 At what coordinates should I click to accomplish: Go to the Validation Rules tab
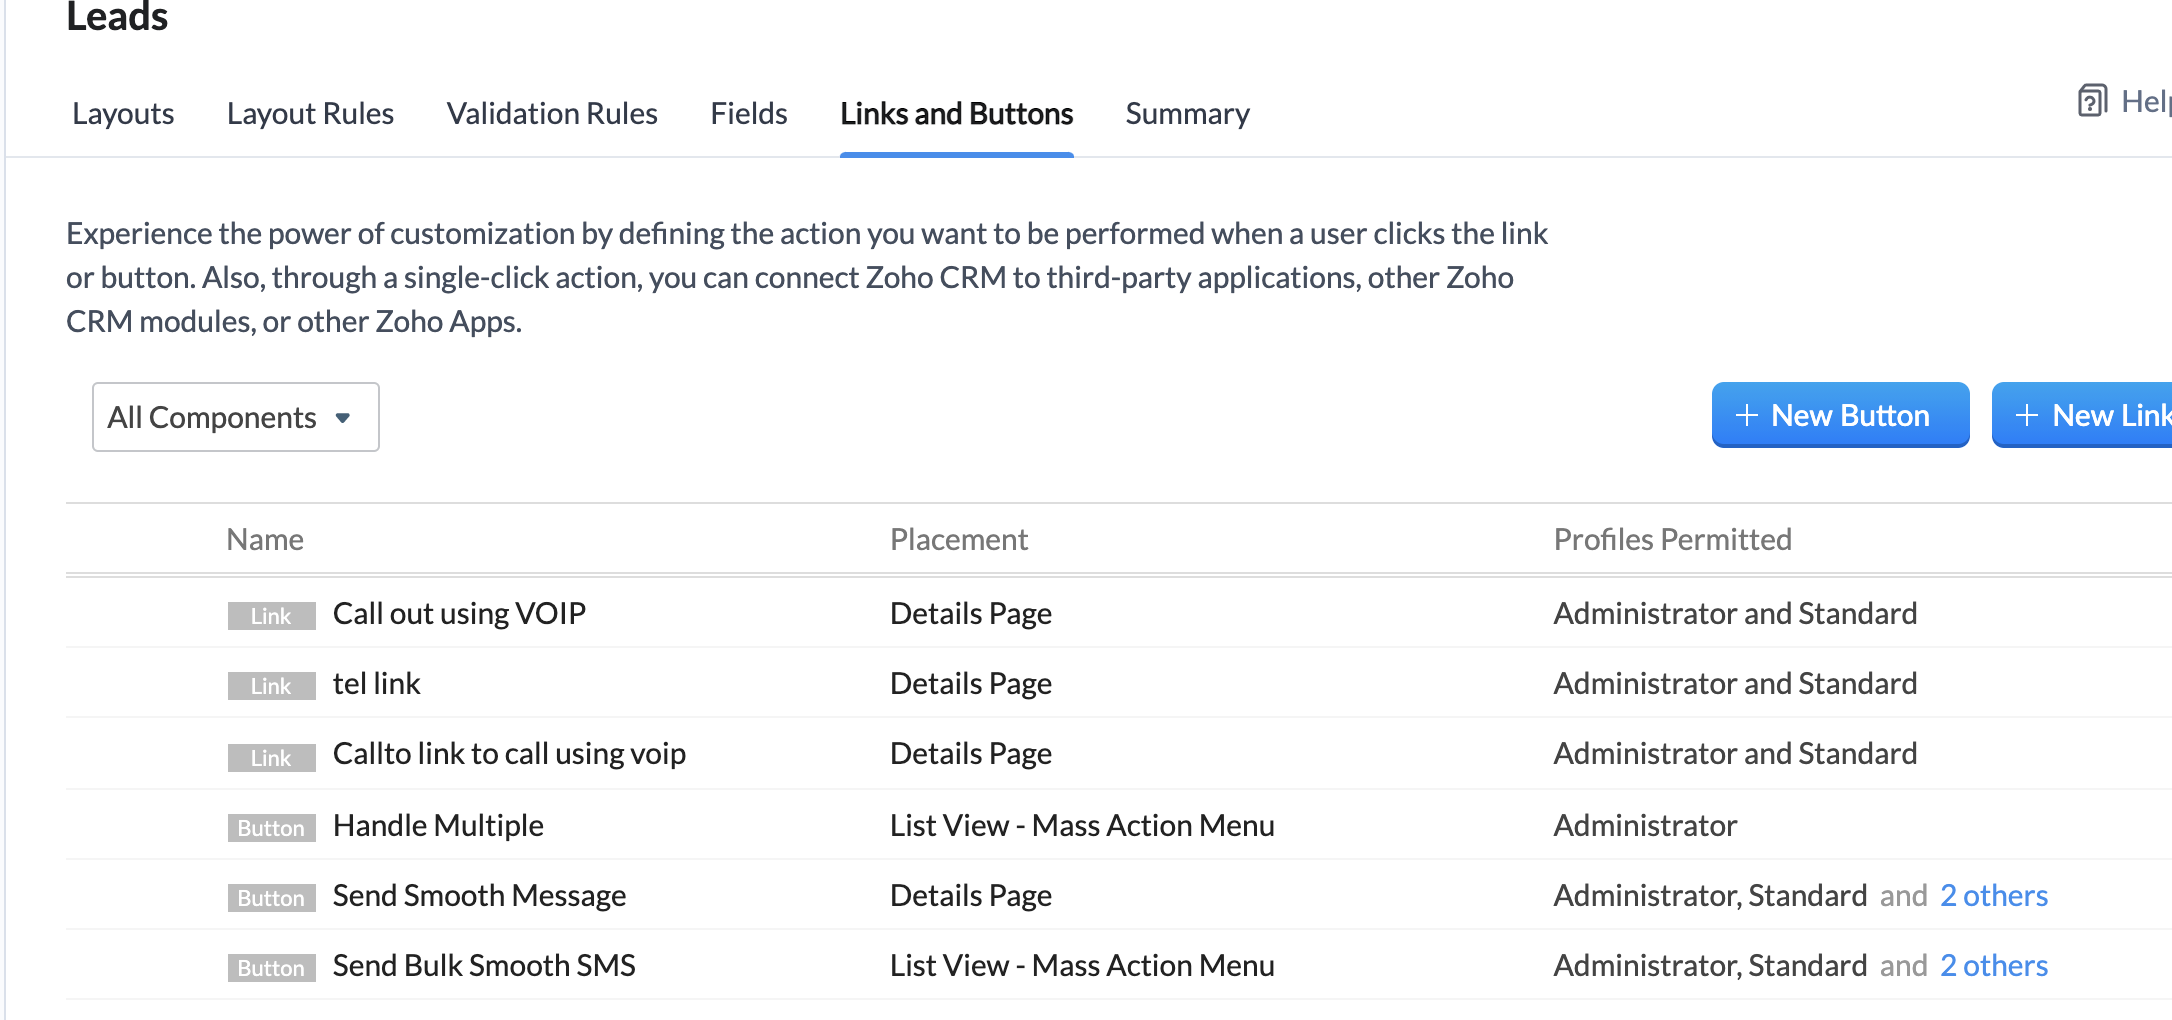point(552,114)
